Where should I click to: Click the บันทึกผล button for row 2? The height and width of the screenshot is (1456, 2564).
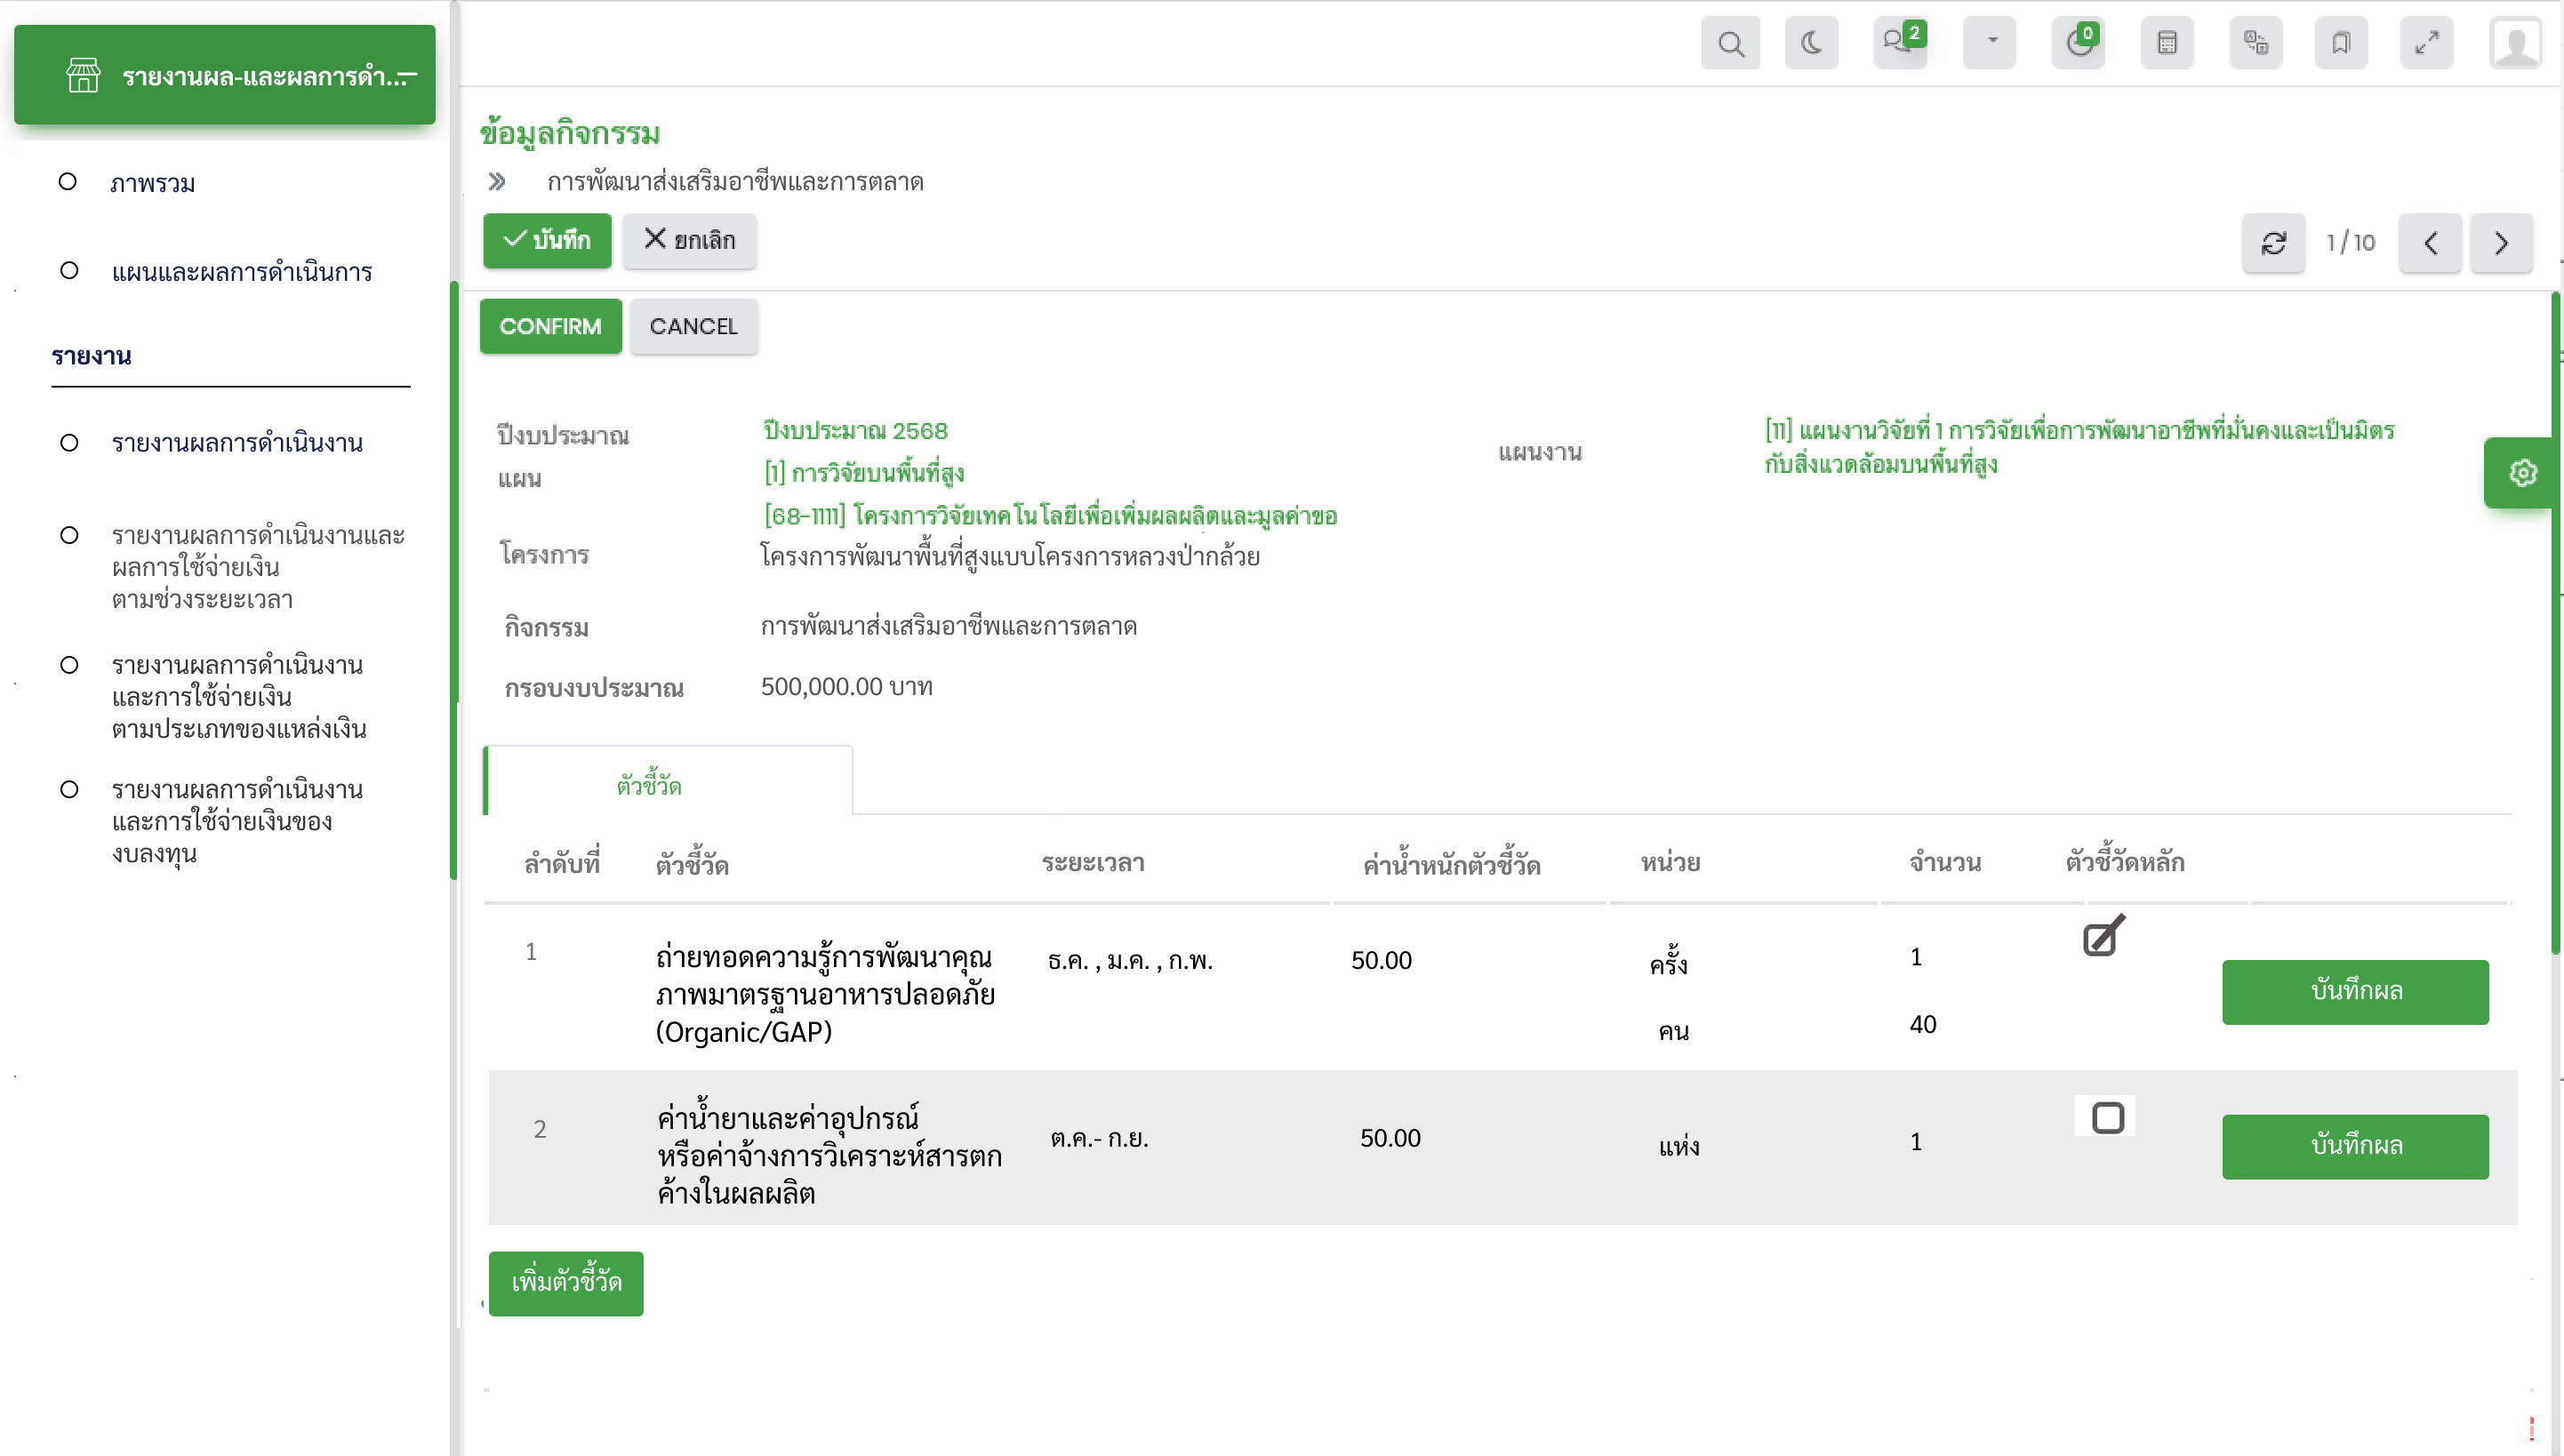2354,1146
